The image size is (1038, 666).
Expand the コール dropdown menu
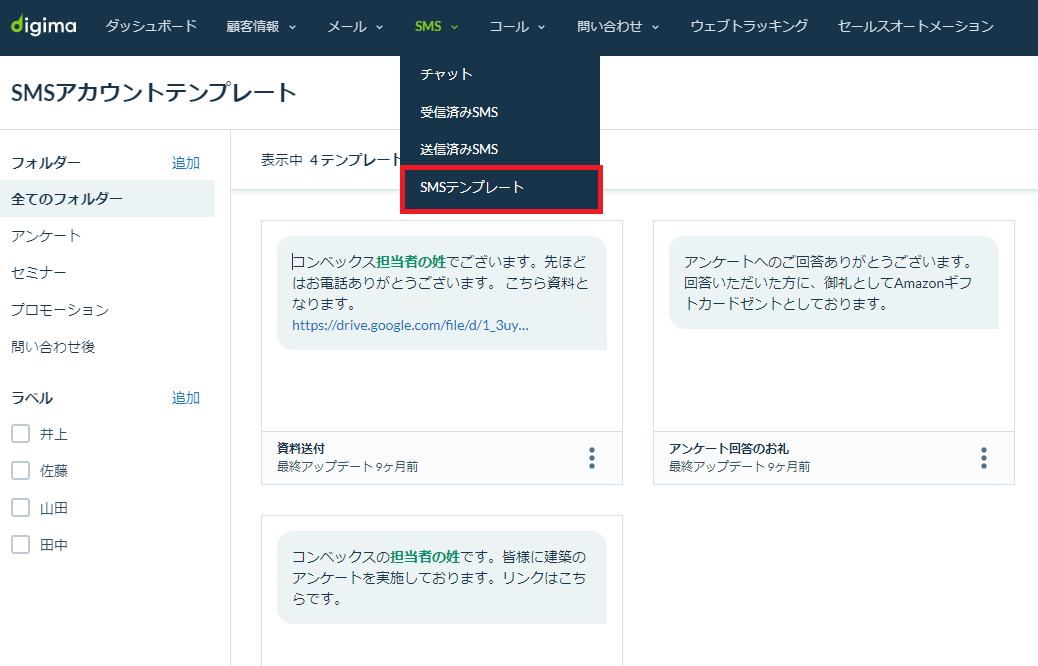(x=517, y=26)
